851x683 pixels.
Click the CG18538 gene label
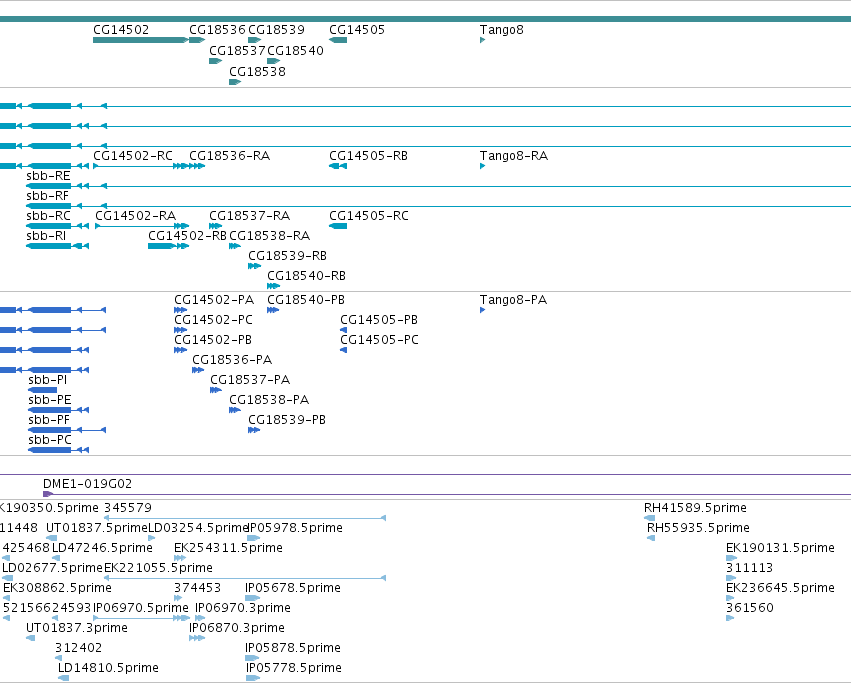click(257, 72)
